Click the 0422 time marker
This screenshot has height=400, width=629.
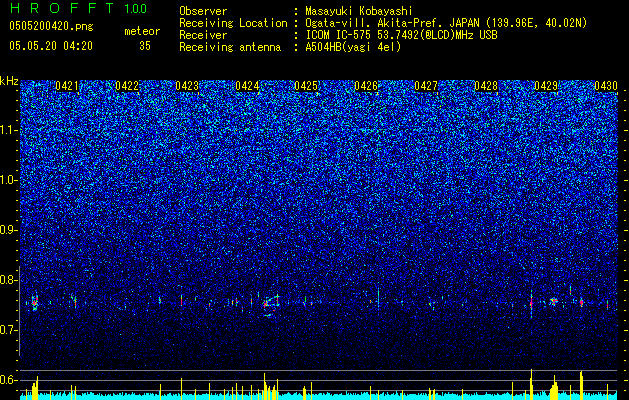click(x=127, y=86)
